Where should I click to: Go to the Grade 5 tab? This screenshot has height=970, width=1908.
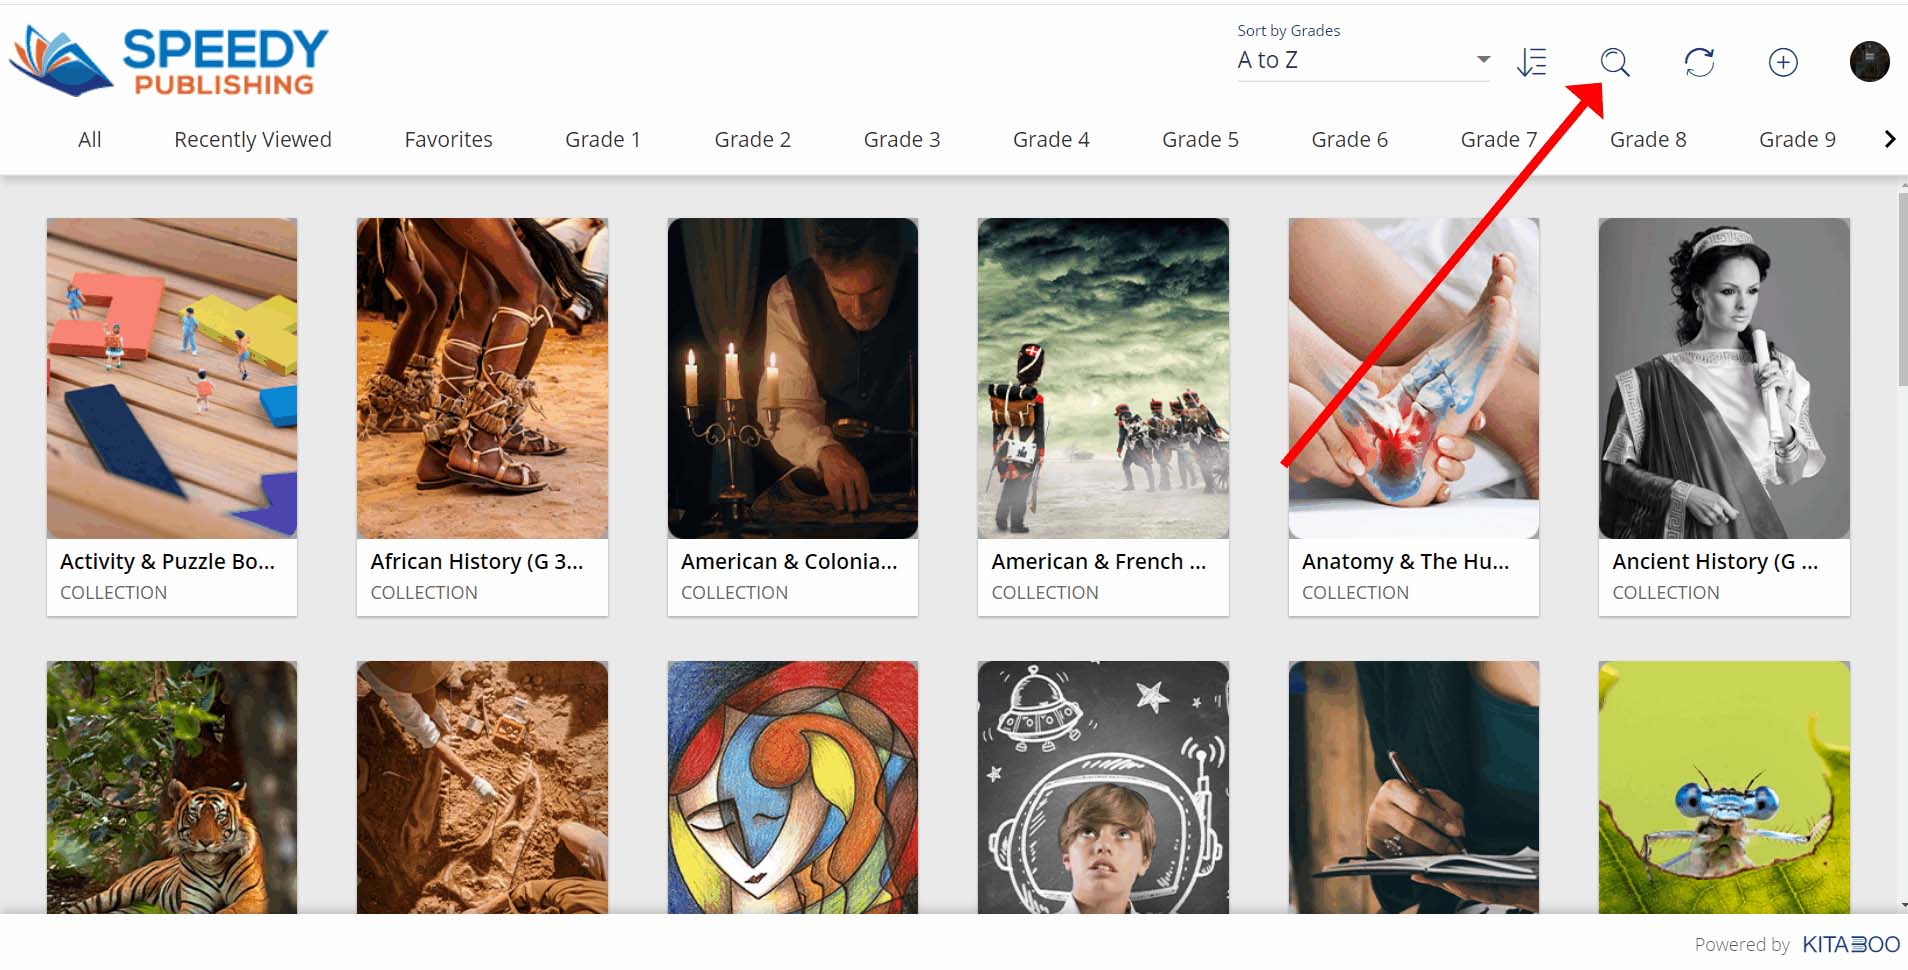coord(1200,139)
